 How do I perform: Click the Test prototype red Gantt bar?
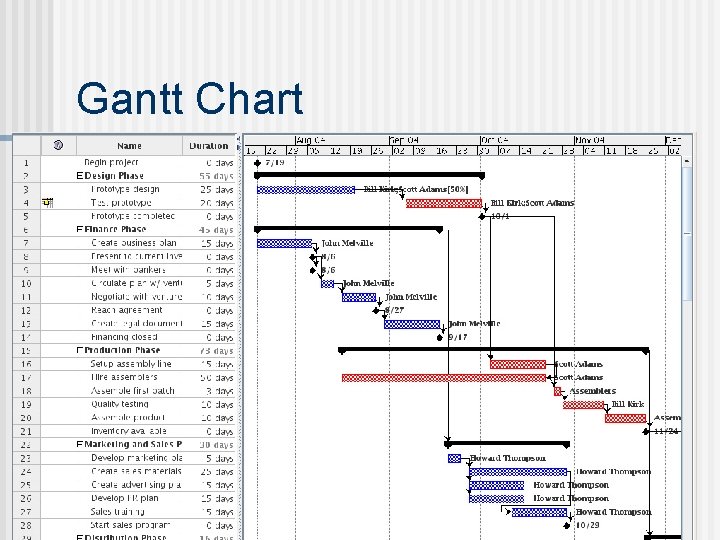444,203
